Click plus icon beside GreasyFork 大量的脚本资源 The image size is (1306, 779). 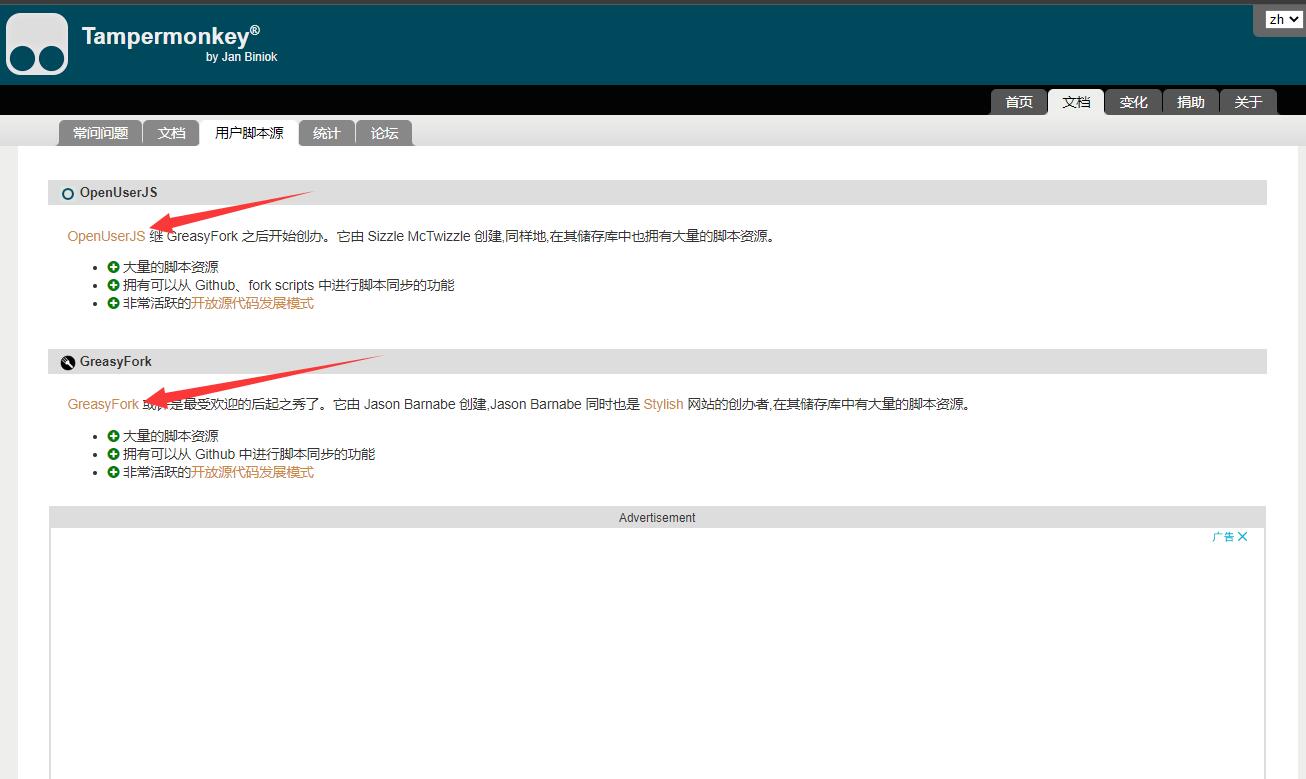point(113,436)
